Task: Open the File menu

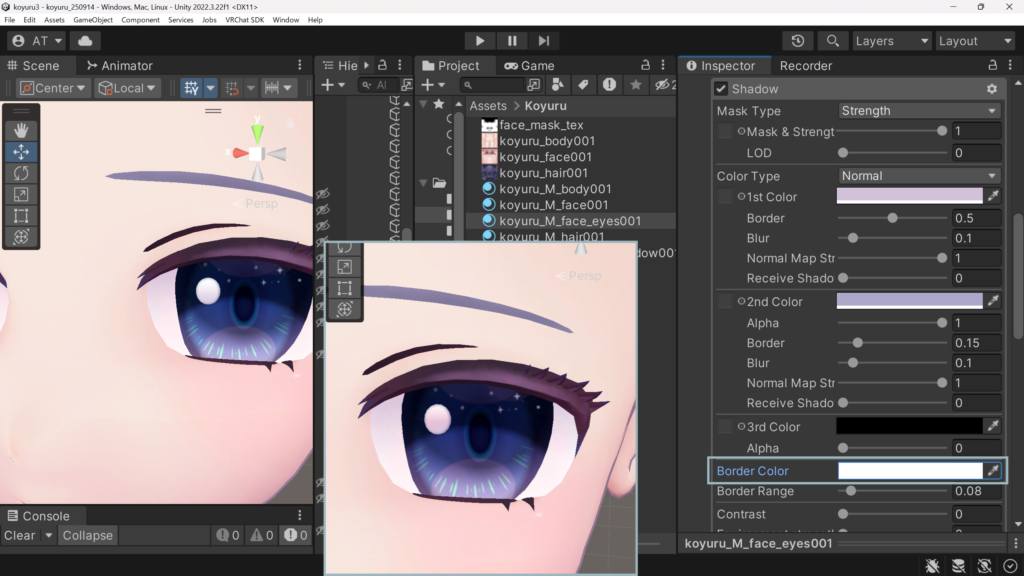Action: pos(10,20)
